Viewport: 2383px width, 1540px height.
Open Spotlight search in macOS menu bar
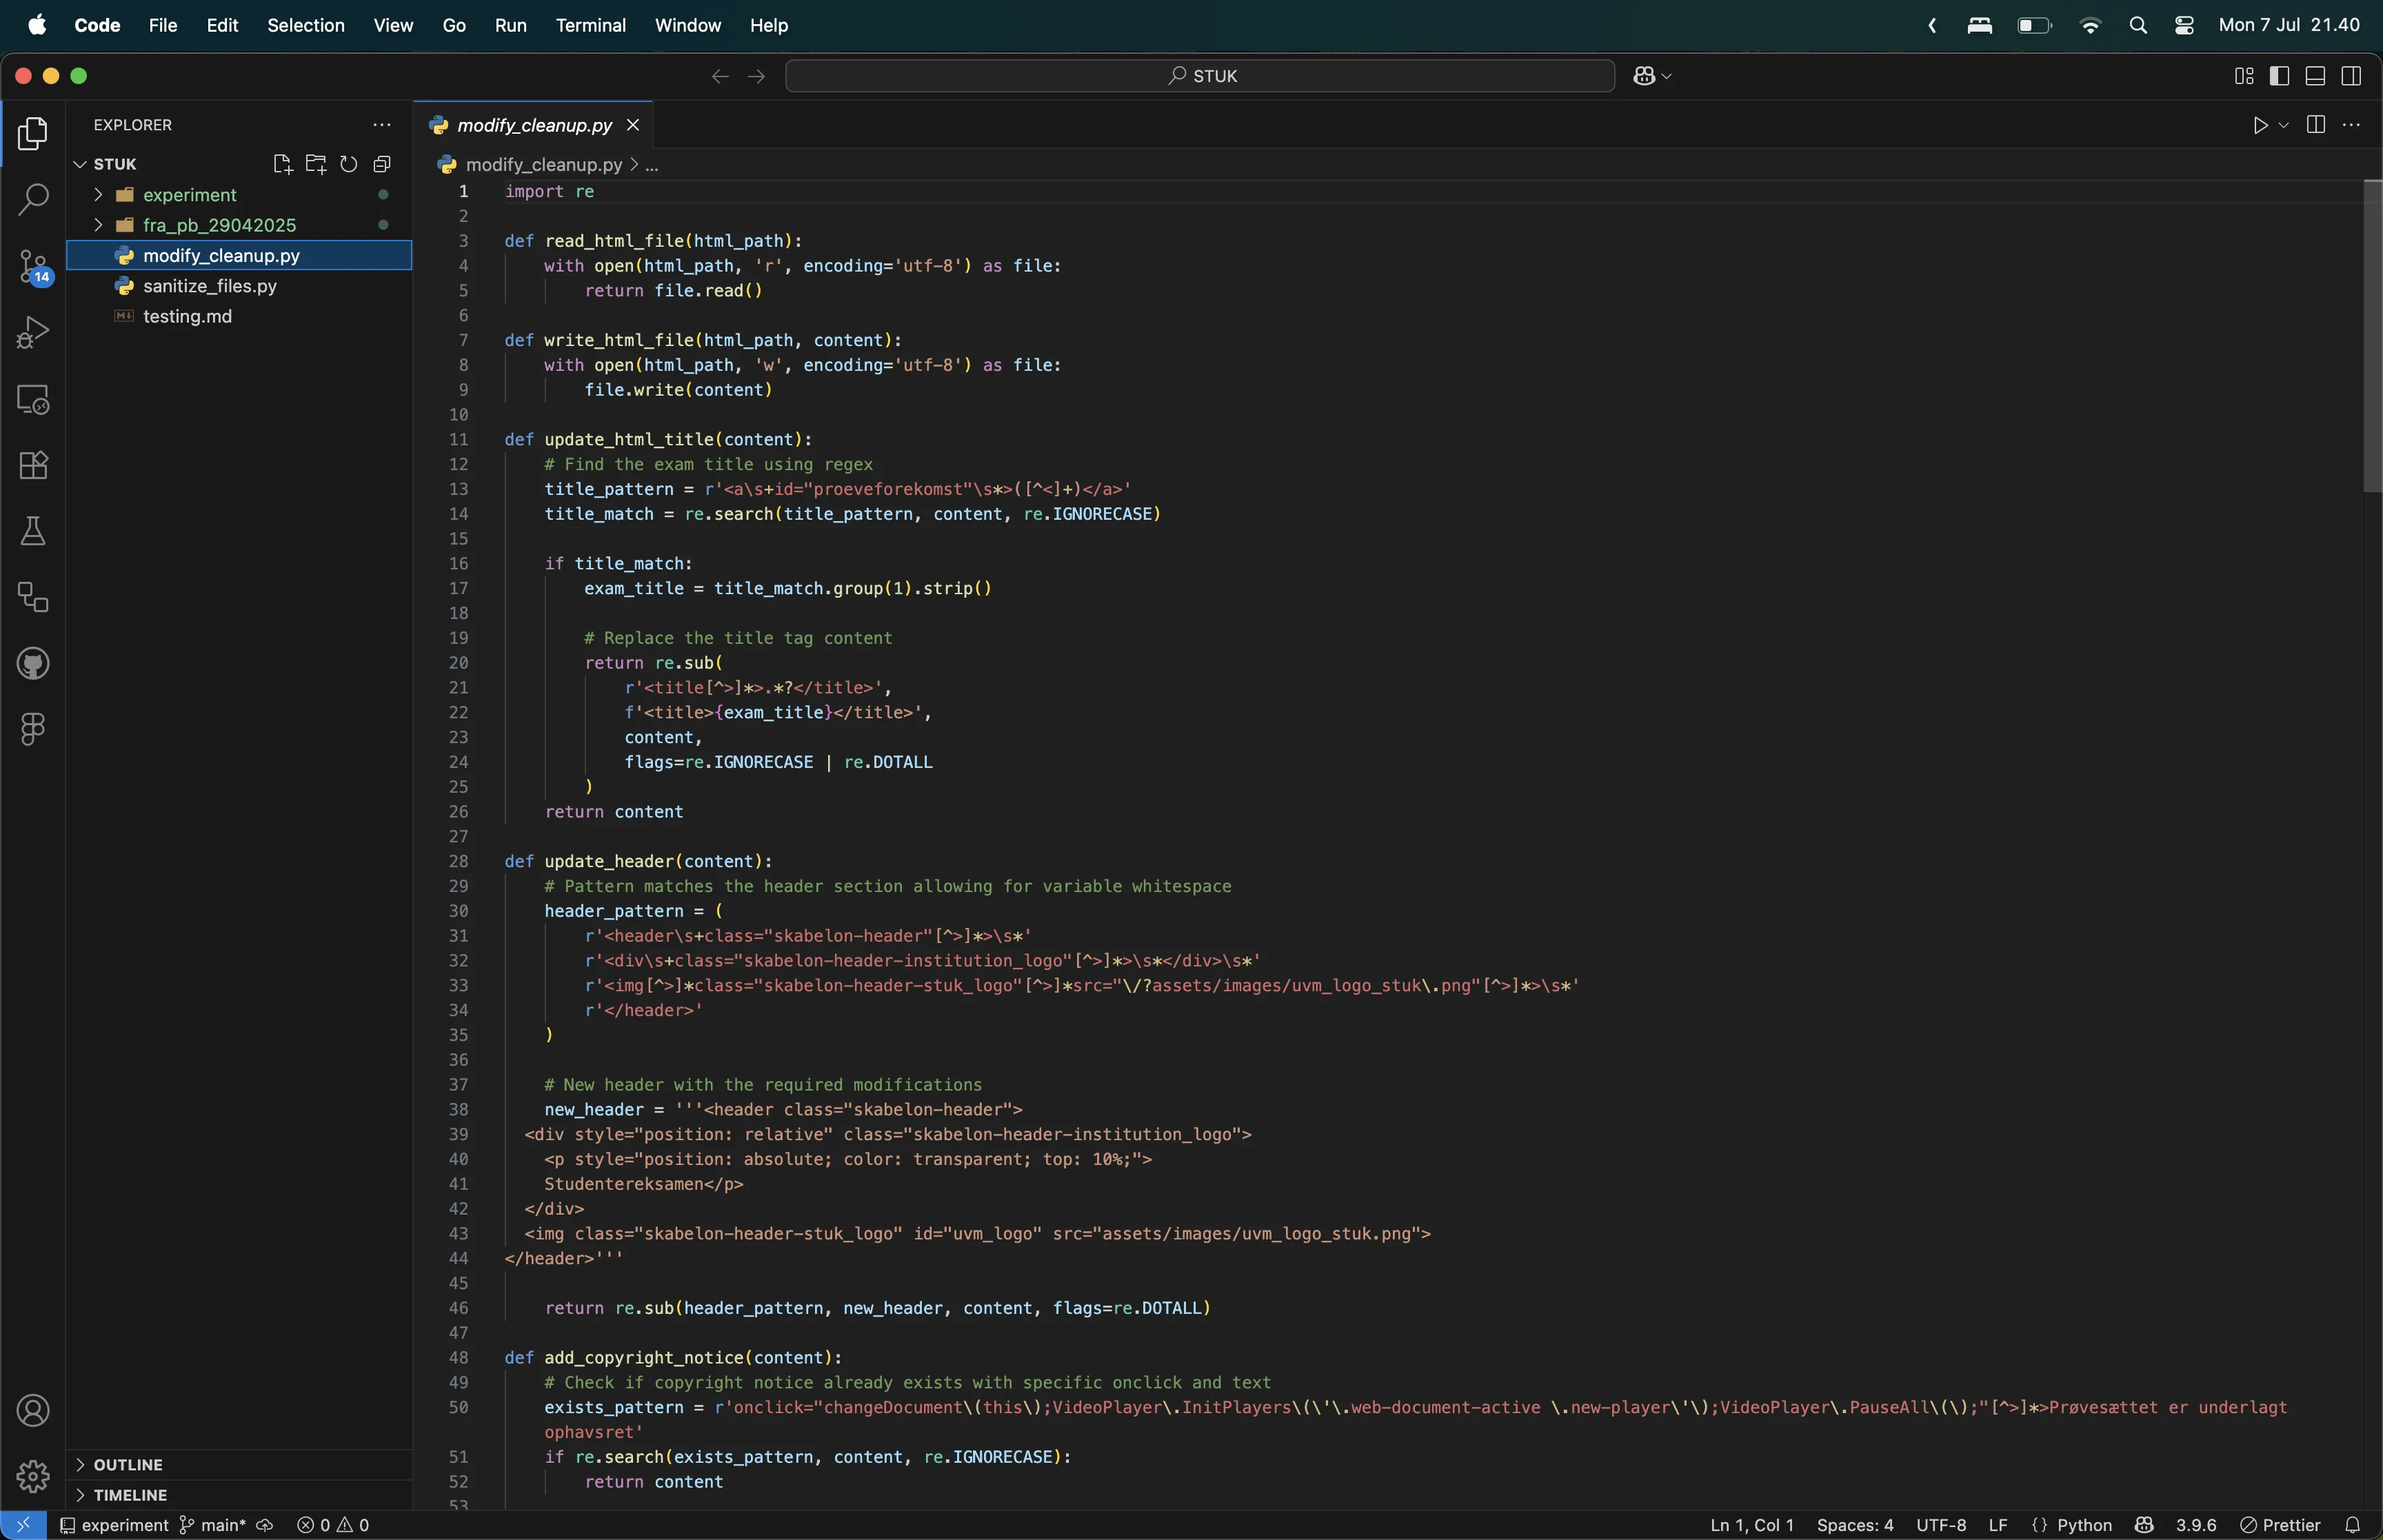2138,25
